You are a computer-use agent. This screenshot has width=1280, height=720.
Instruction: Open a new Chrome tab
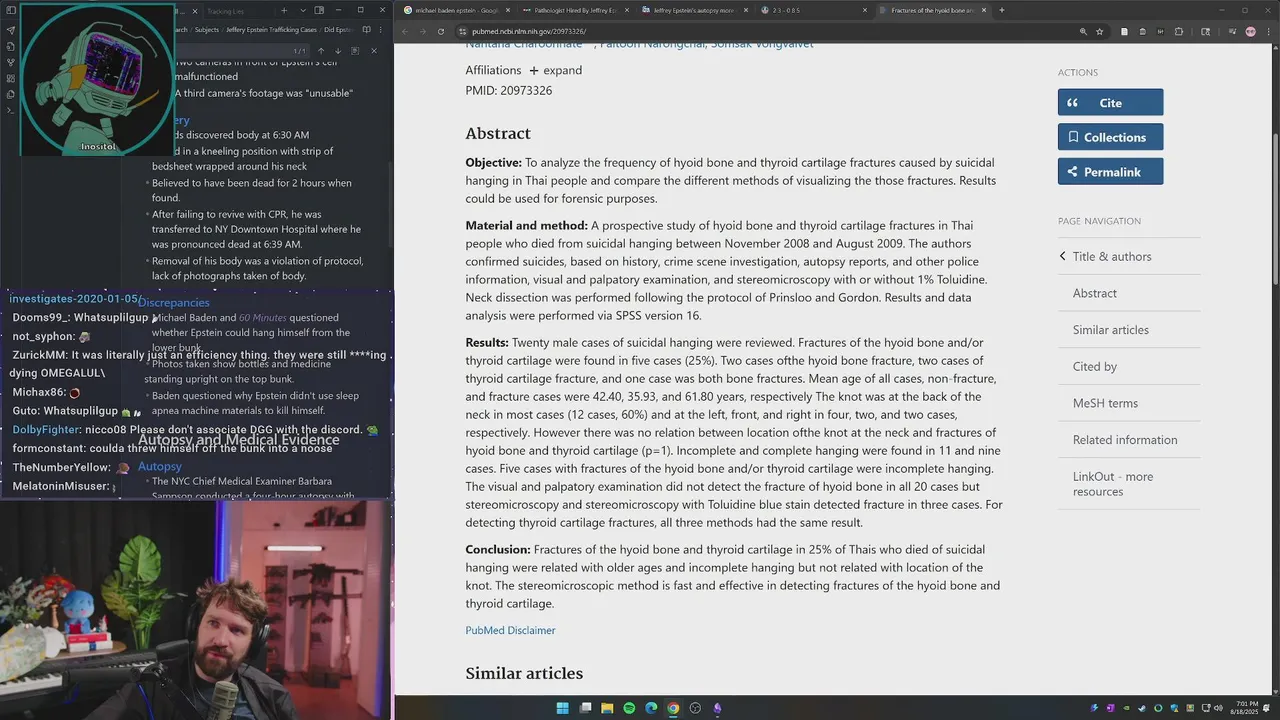coord(1002,10)
